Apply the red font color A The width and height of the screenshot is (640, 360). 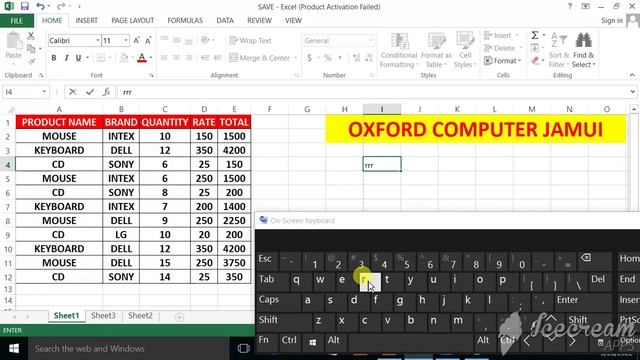click(142, 58)
